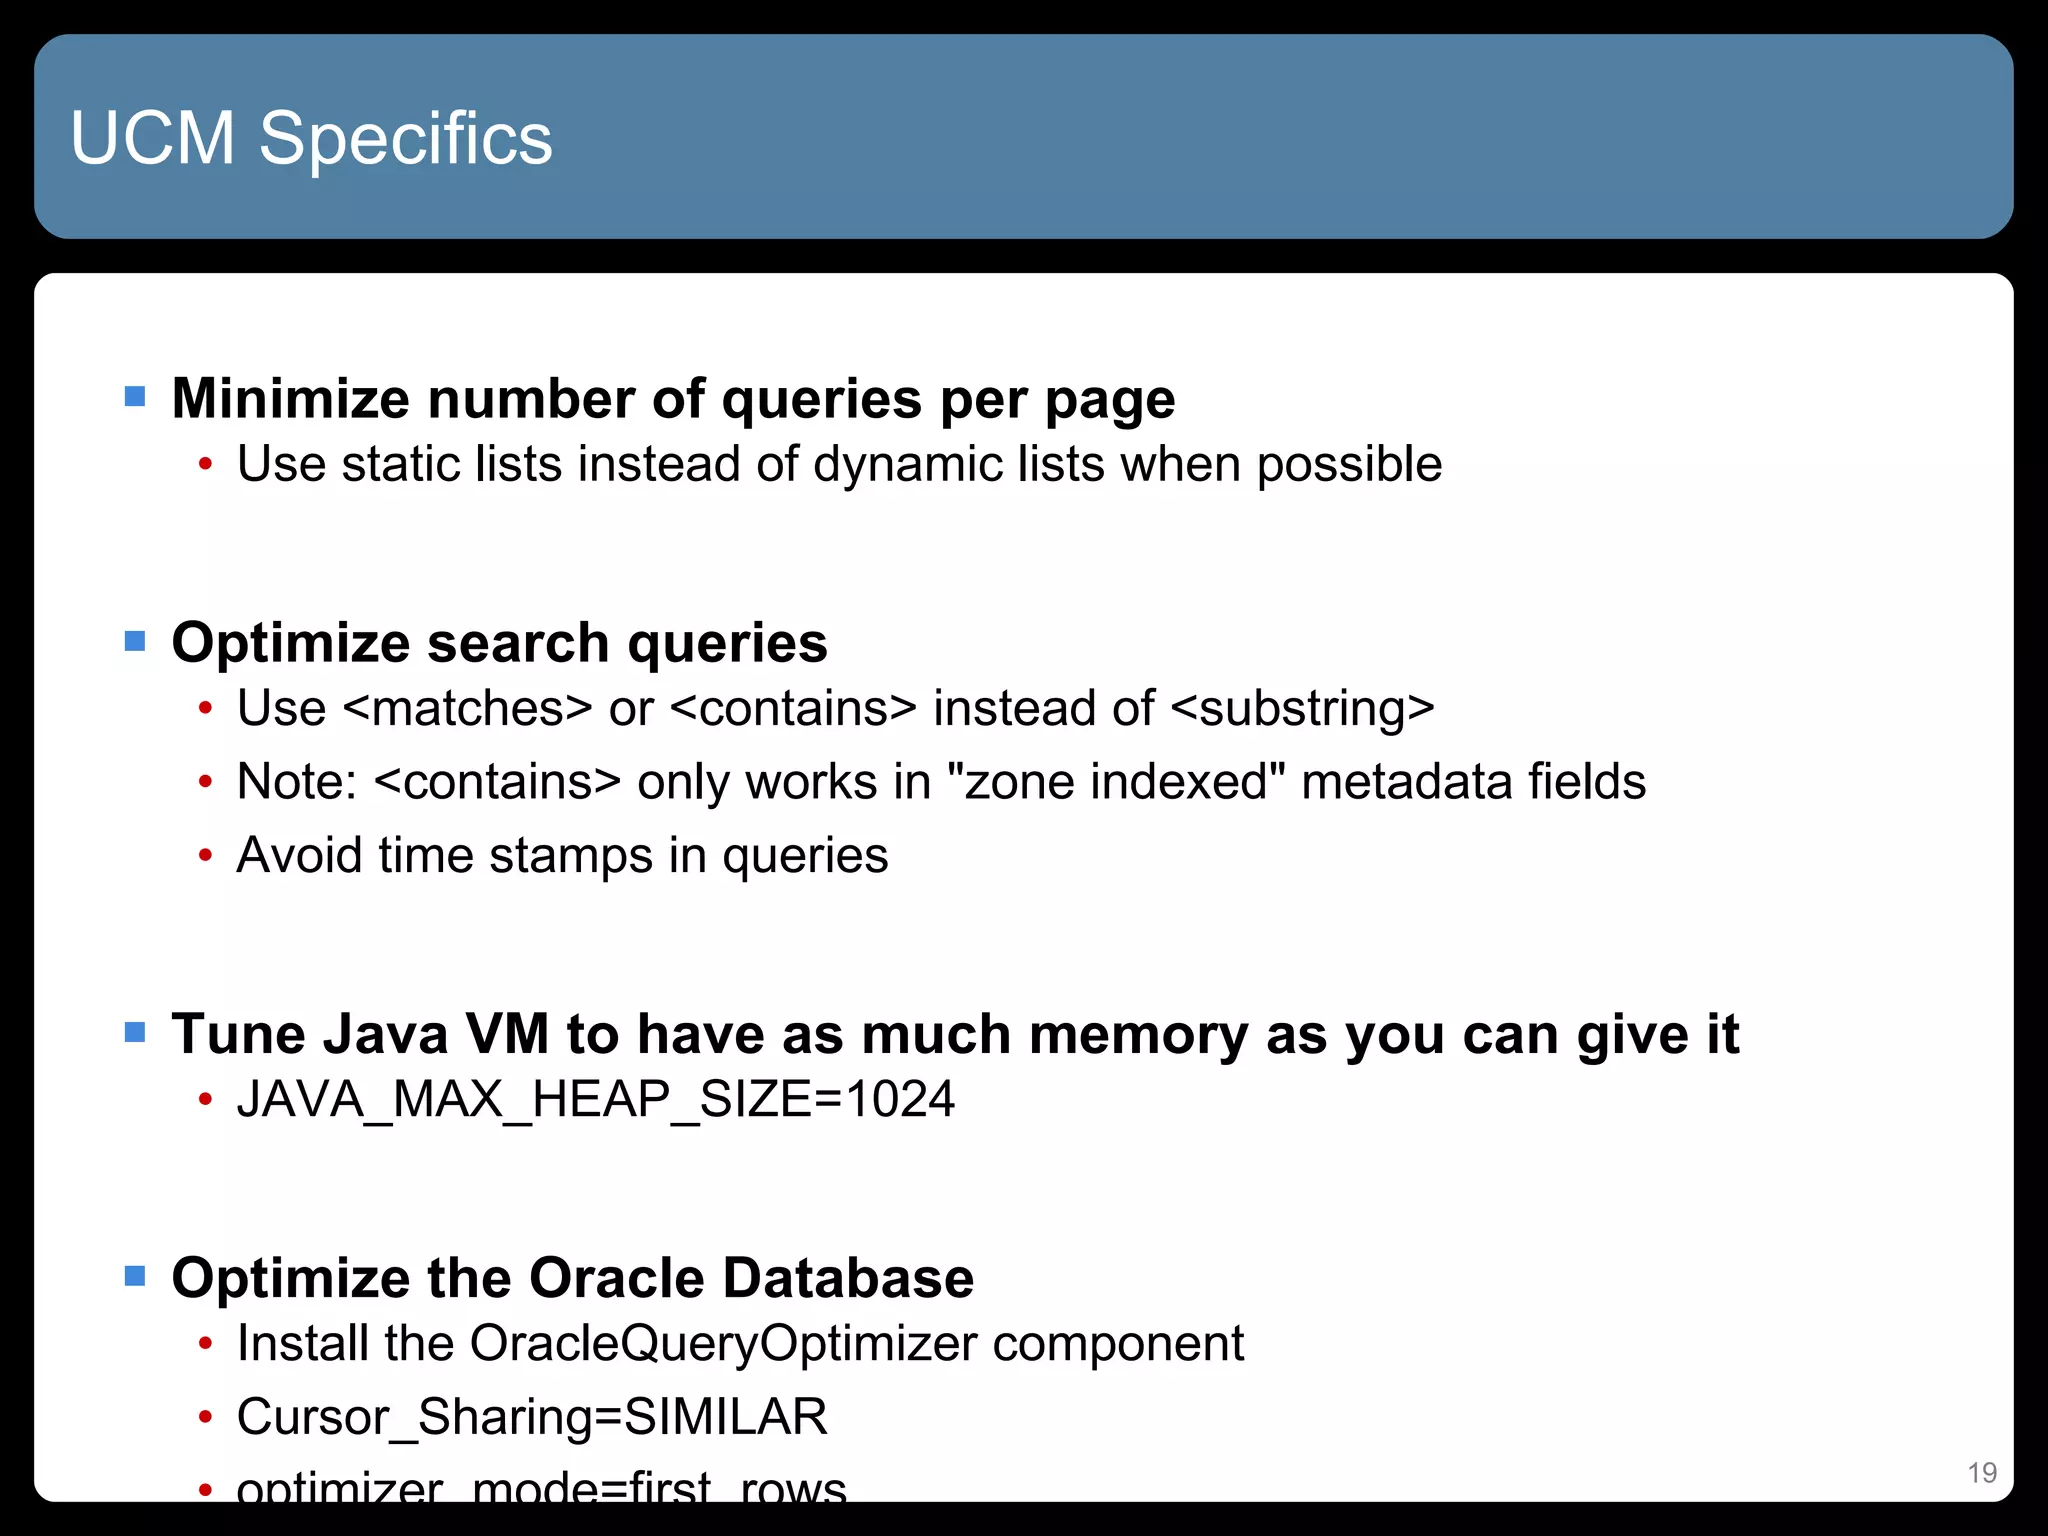The image size is (2048, 1536).
Task: Click the red dot beside "Cursor_Sharing=SIMILAR"
Action: click(x=205, y=1418)
